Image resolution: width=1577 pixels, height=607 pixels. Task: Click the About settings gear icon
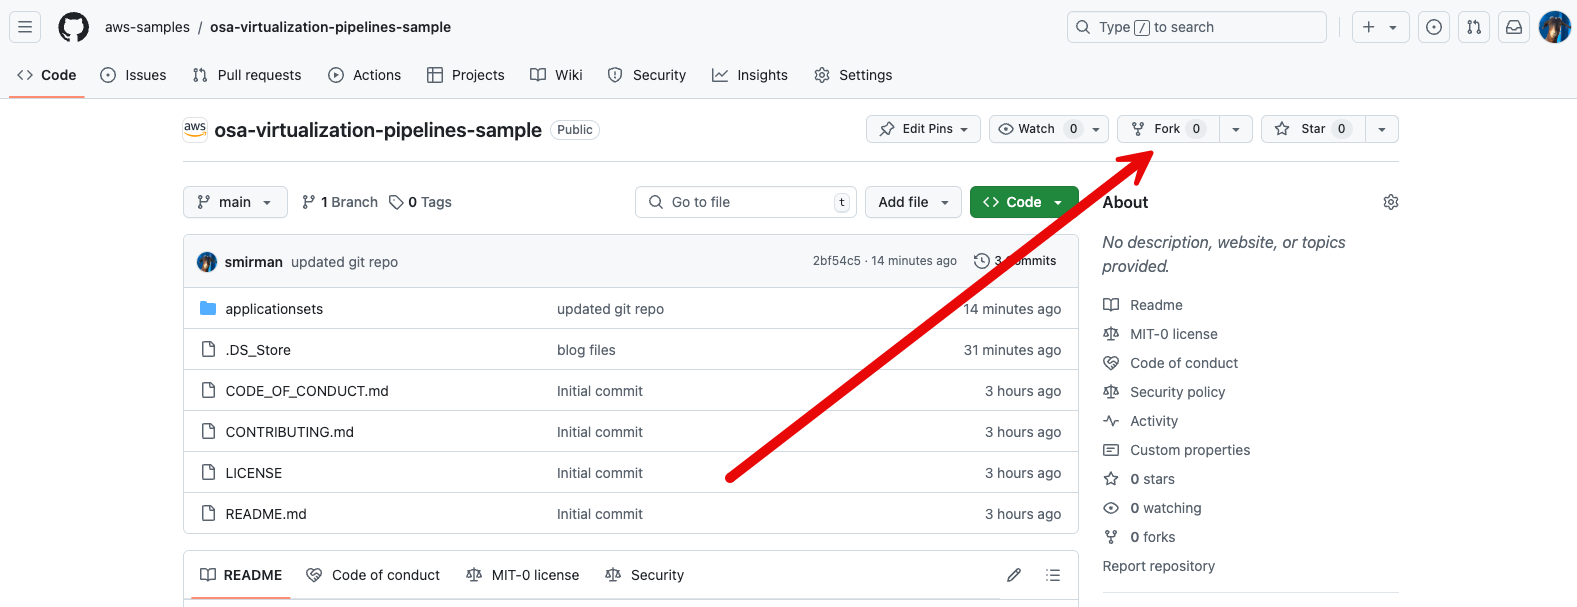[1390, 202]
